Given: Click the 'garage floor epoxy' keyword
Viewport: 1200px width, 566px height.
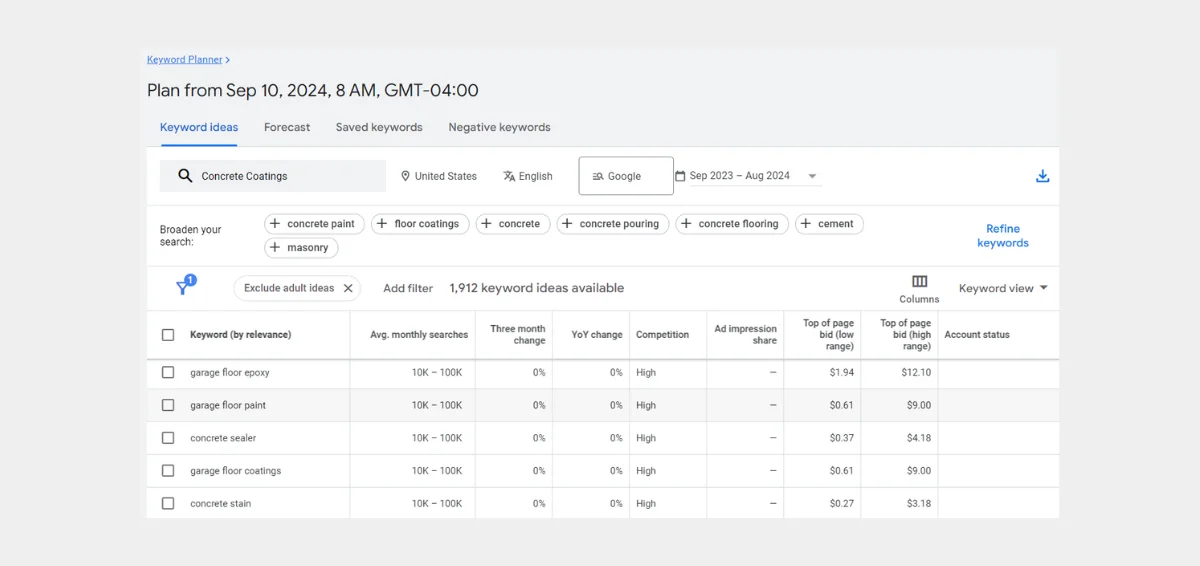Looking at the screenshot, I should [x=230, y=372].
